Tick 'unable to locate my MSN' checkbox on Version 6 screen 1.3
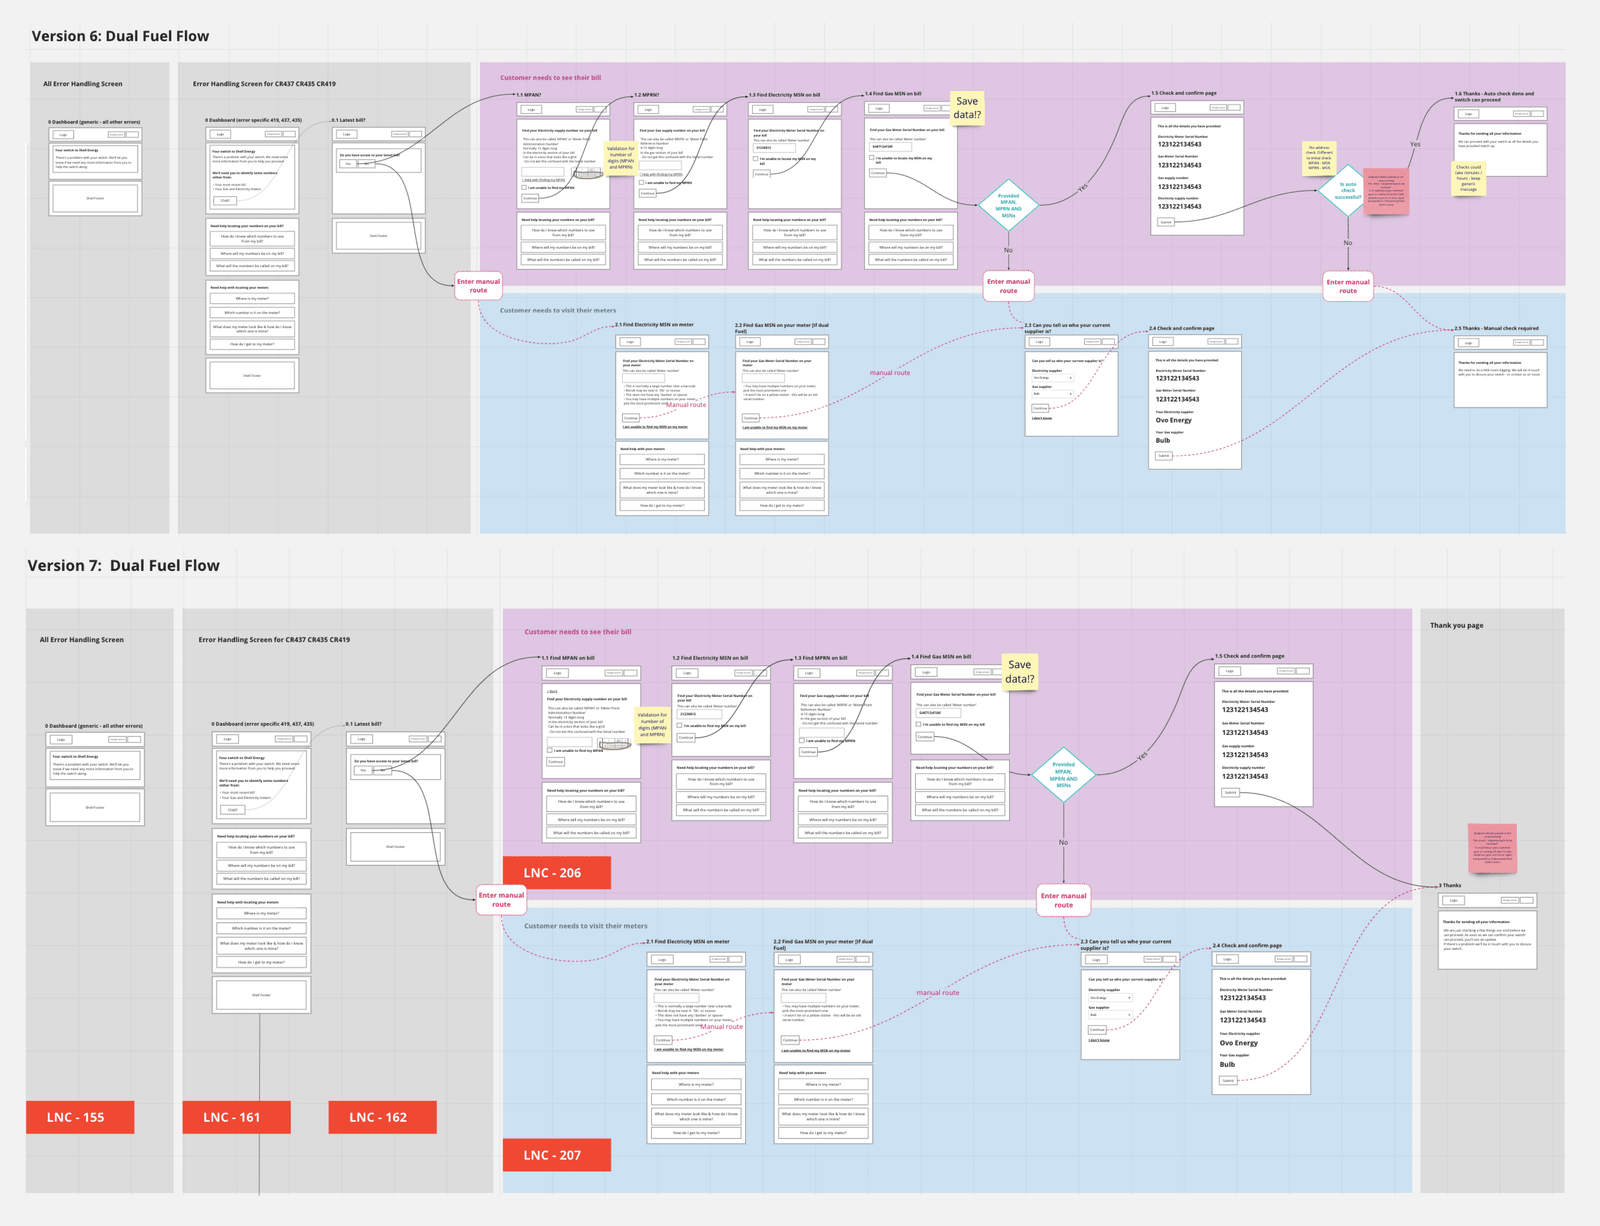The height and width of the screenshot is (1226, 1600). click(755, 158)
